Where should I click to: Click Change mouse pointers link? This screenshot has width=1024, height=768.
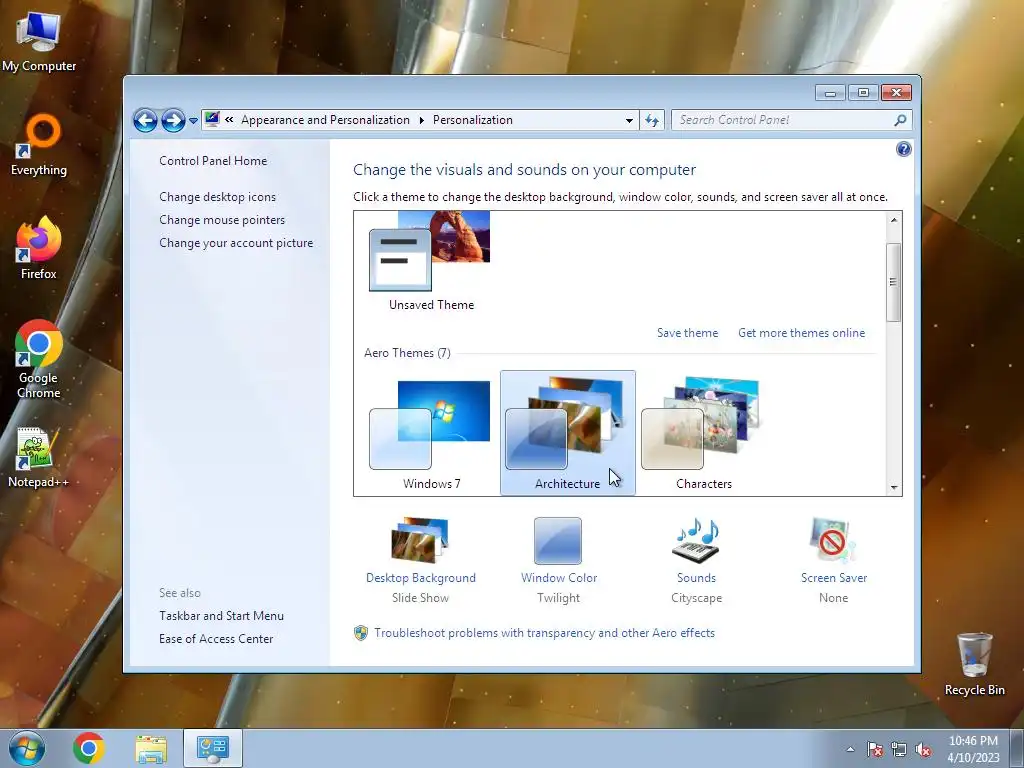222,220
